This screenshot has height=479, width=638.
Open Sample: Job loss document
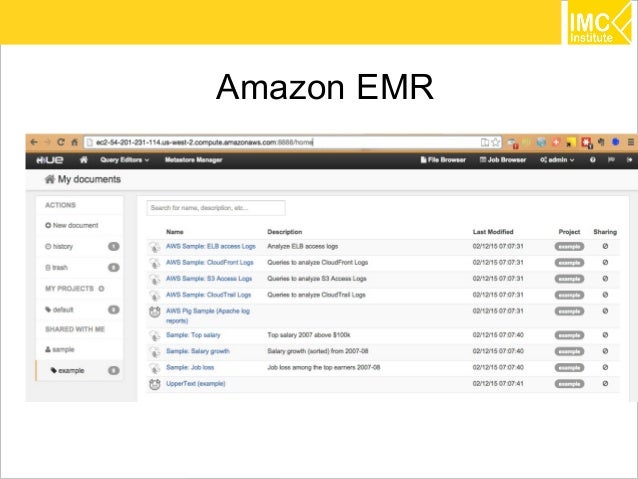pyautogui.click(x=190, y=367)
